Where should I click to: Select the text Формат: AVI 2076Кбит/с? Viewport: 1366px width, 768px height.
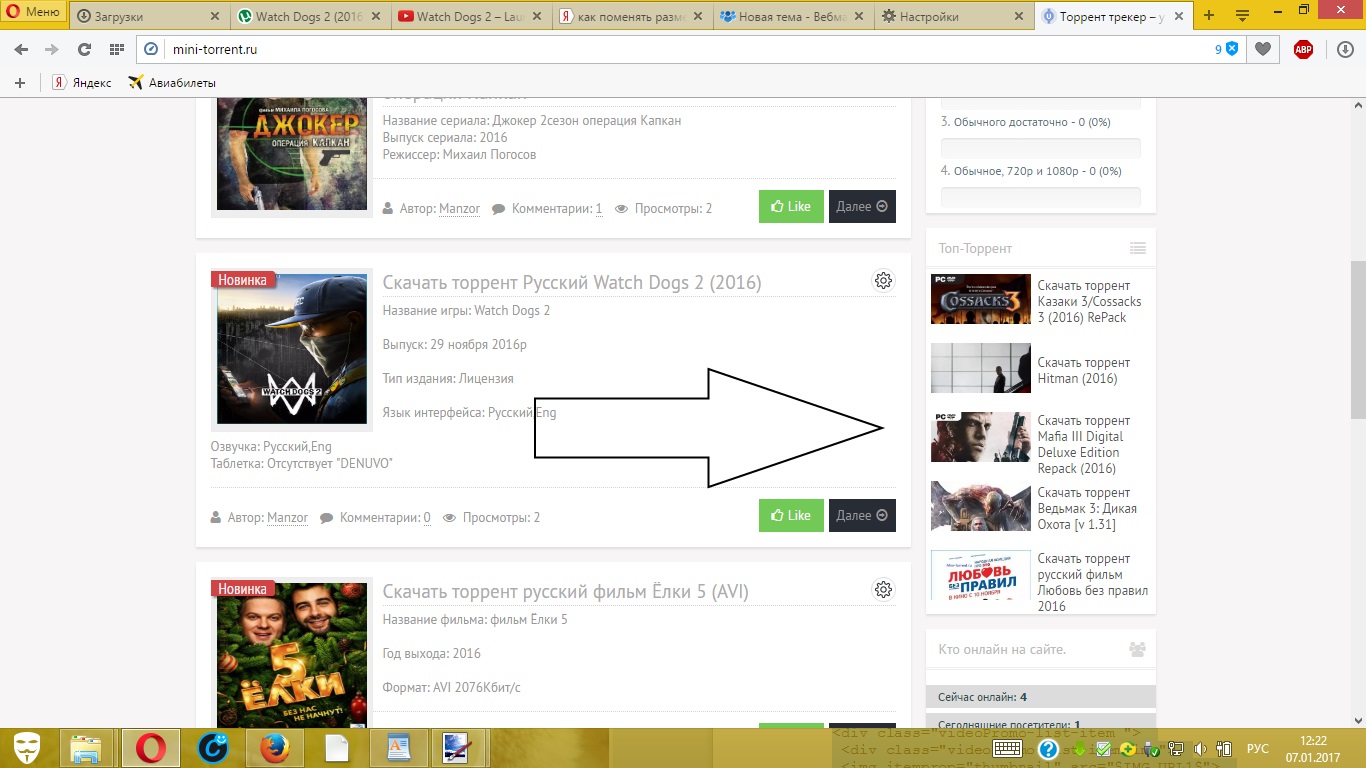click(452, 687)
